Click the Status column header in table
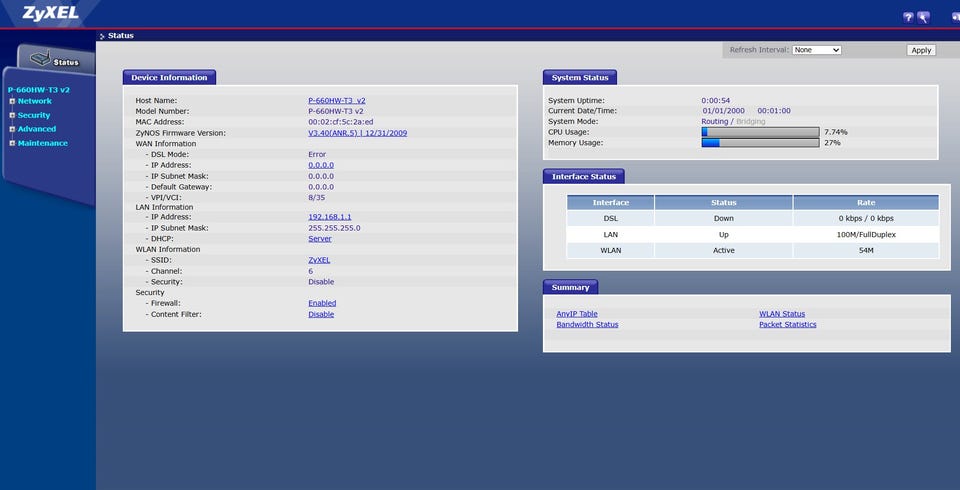 pyautogui.click(x=724, y=203)
